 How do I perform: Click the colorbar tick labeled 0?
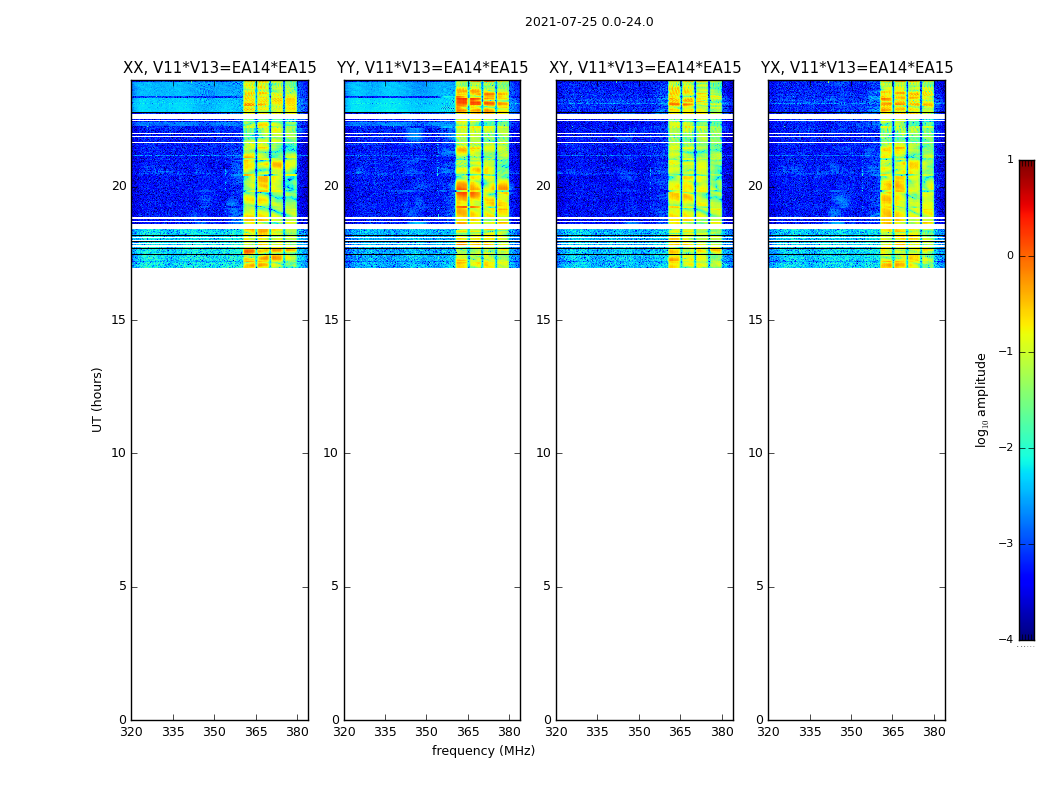[x=1010, y=256]
